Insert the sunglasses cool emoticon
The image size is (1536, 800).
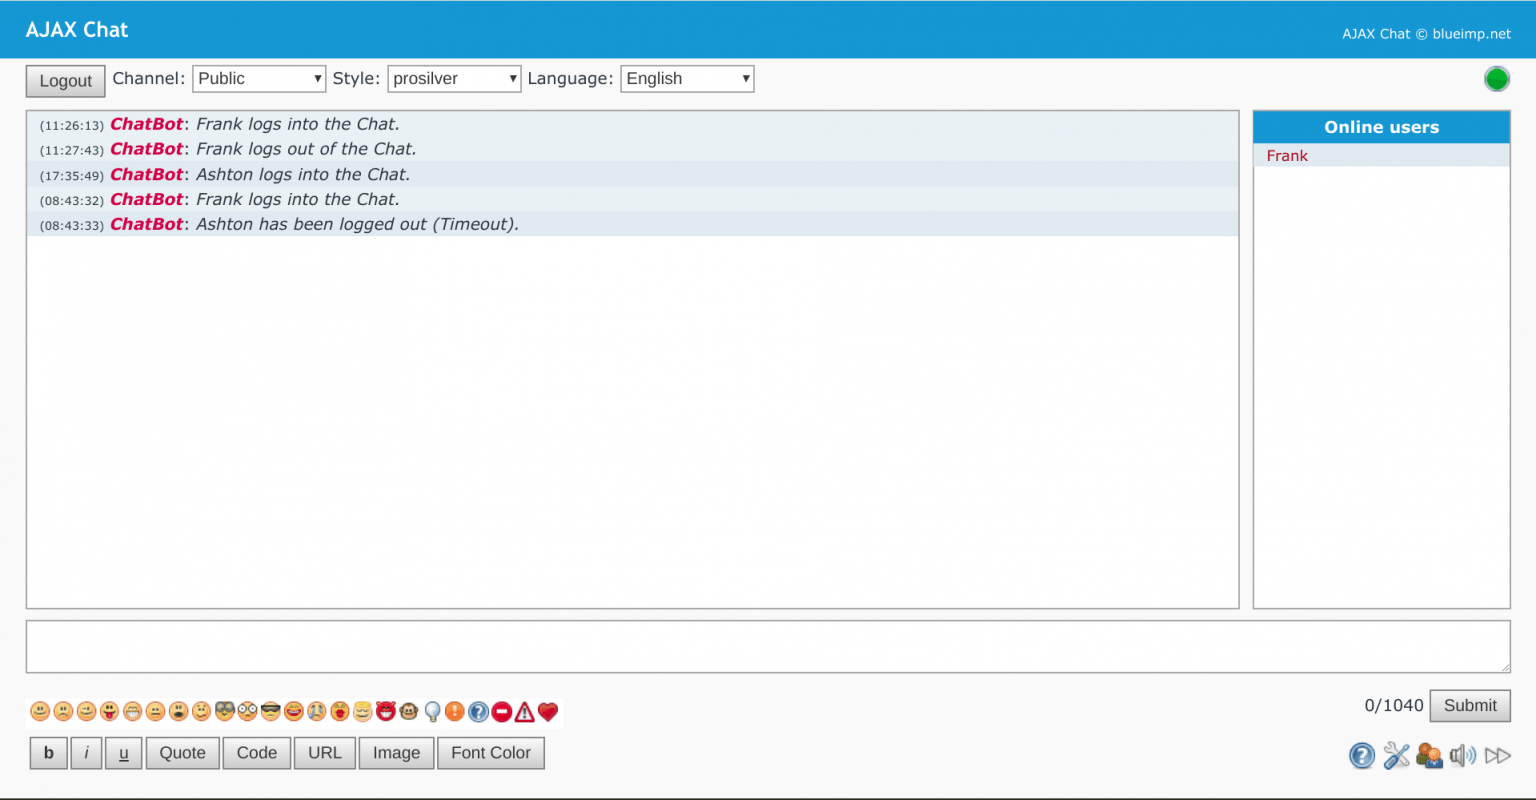click(x=271, y=712)
